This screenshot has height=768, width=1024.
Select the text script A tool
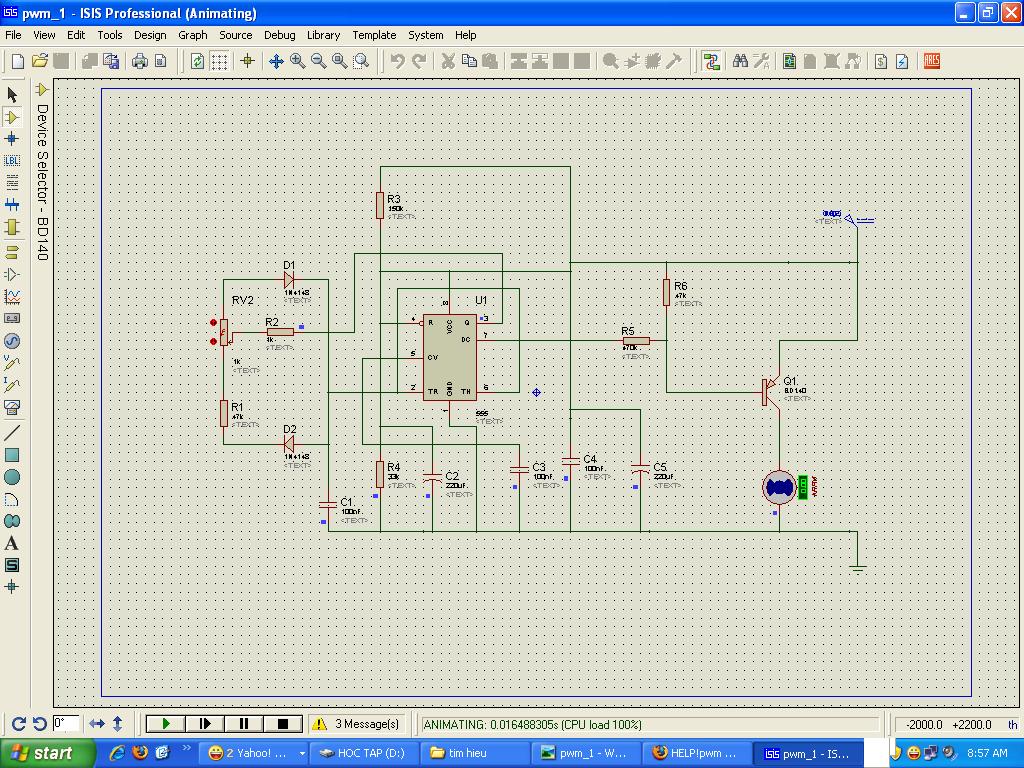pos(12,543)
